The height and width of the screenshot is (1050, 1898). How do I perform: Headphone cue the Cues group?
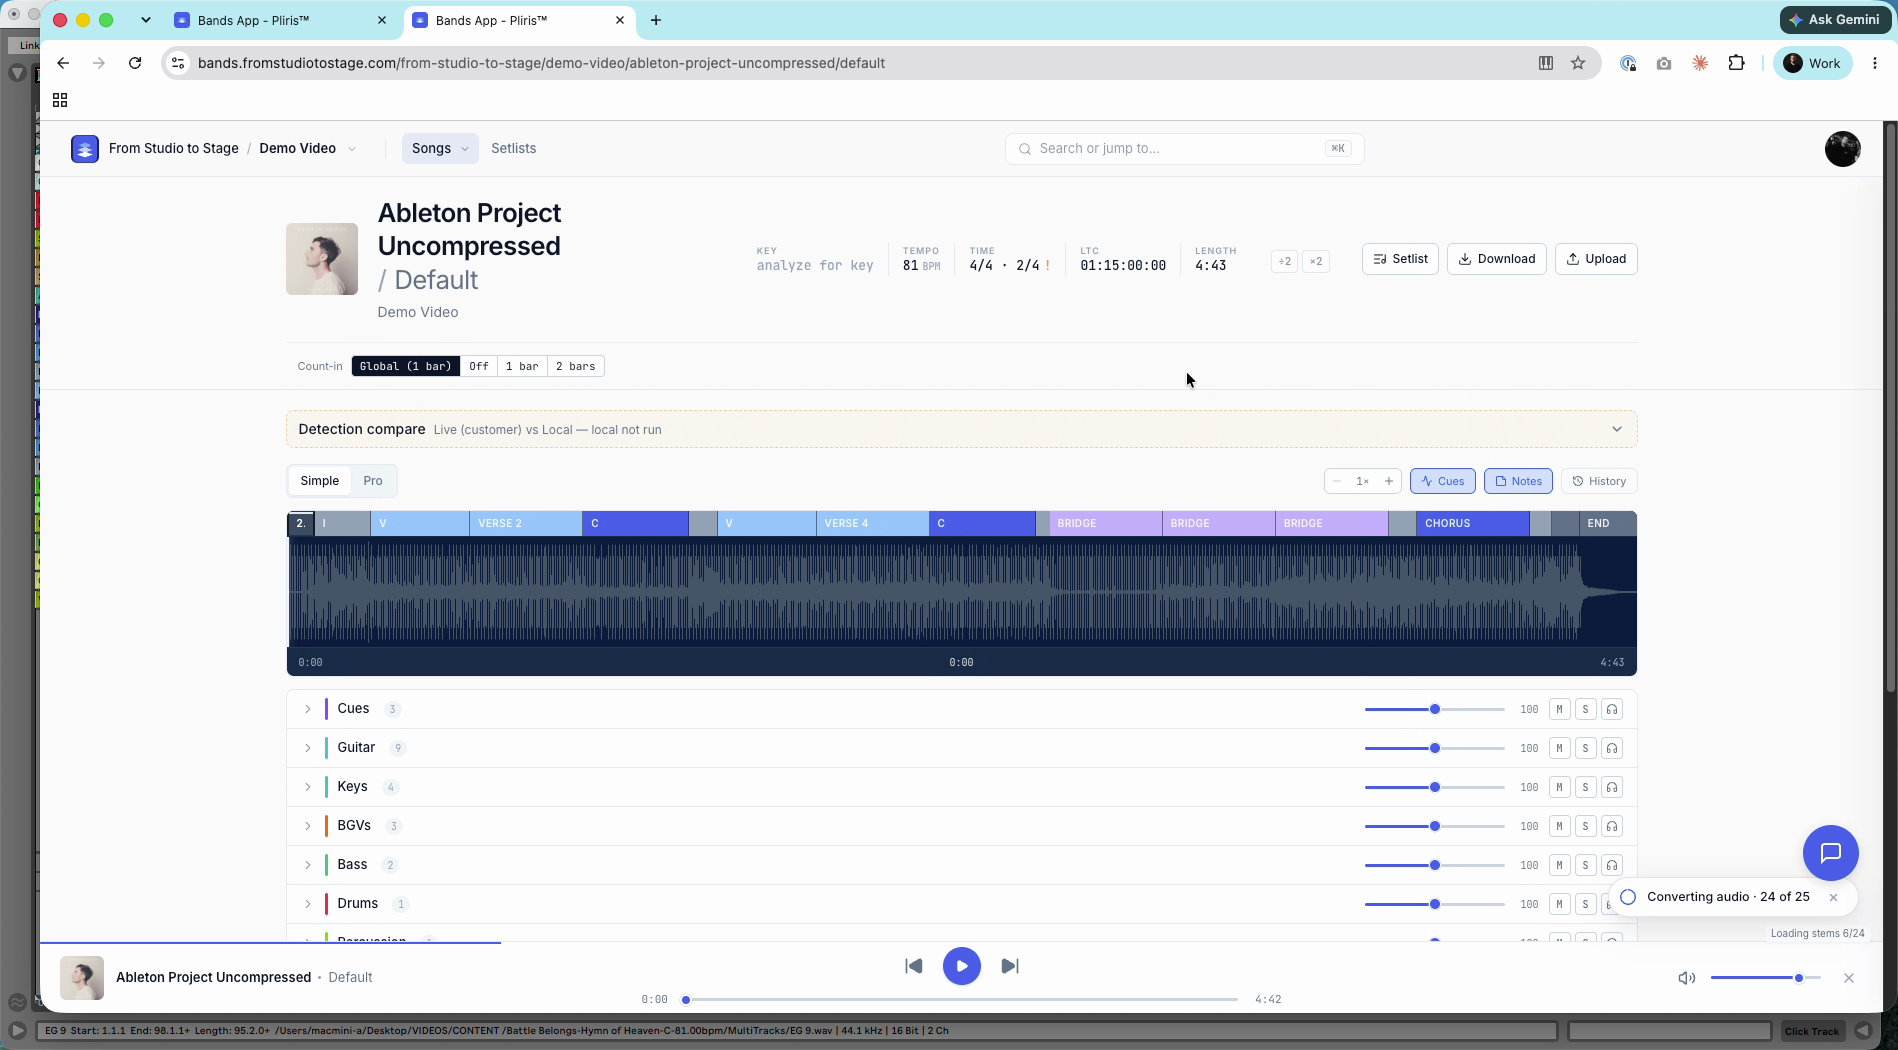pyautogui.click(x=1612, y=709)
